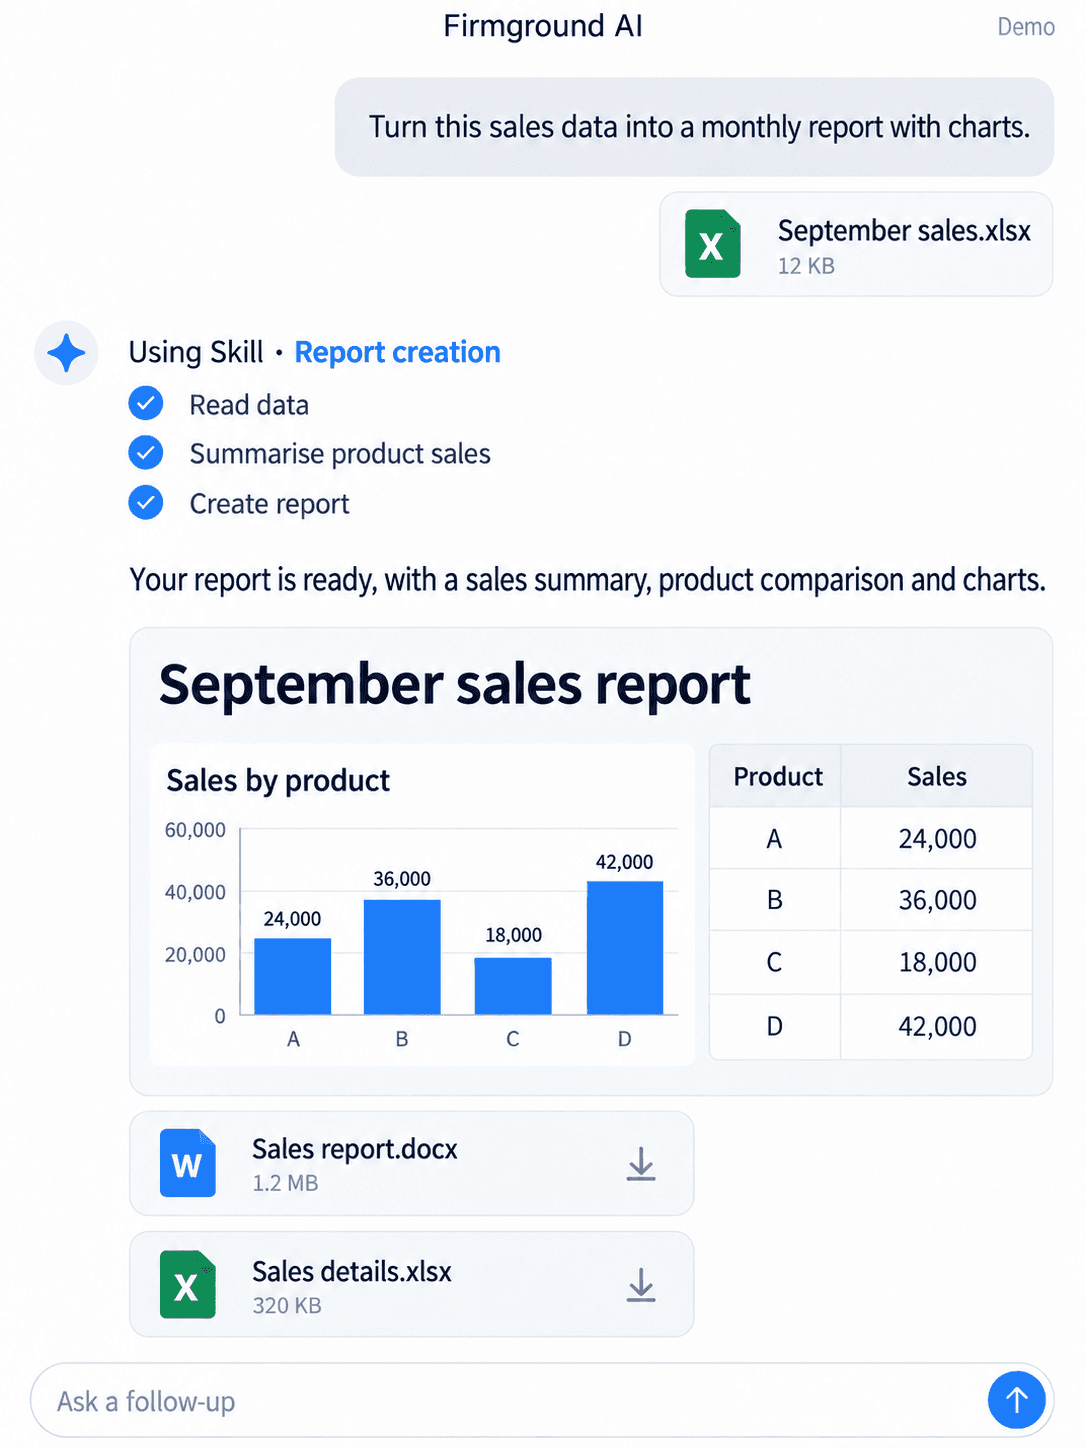Click the Create report checkmark
The image size is (1086, 1448).
pyautogui.click(x=146, y=502)
